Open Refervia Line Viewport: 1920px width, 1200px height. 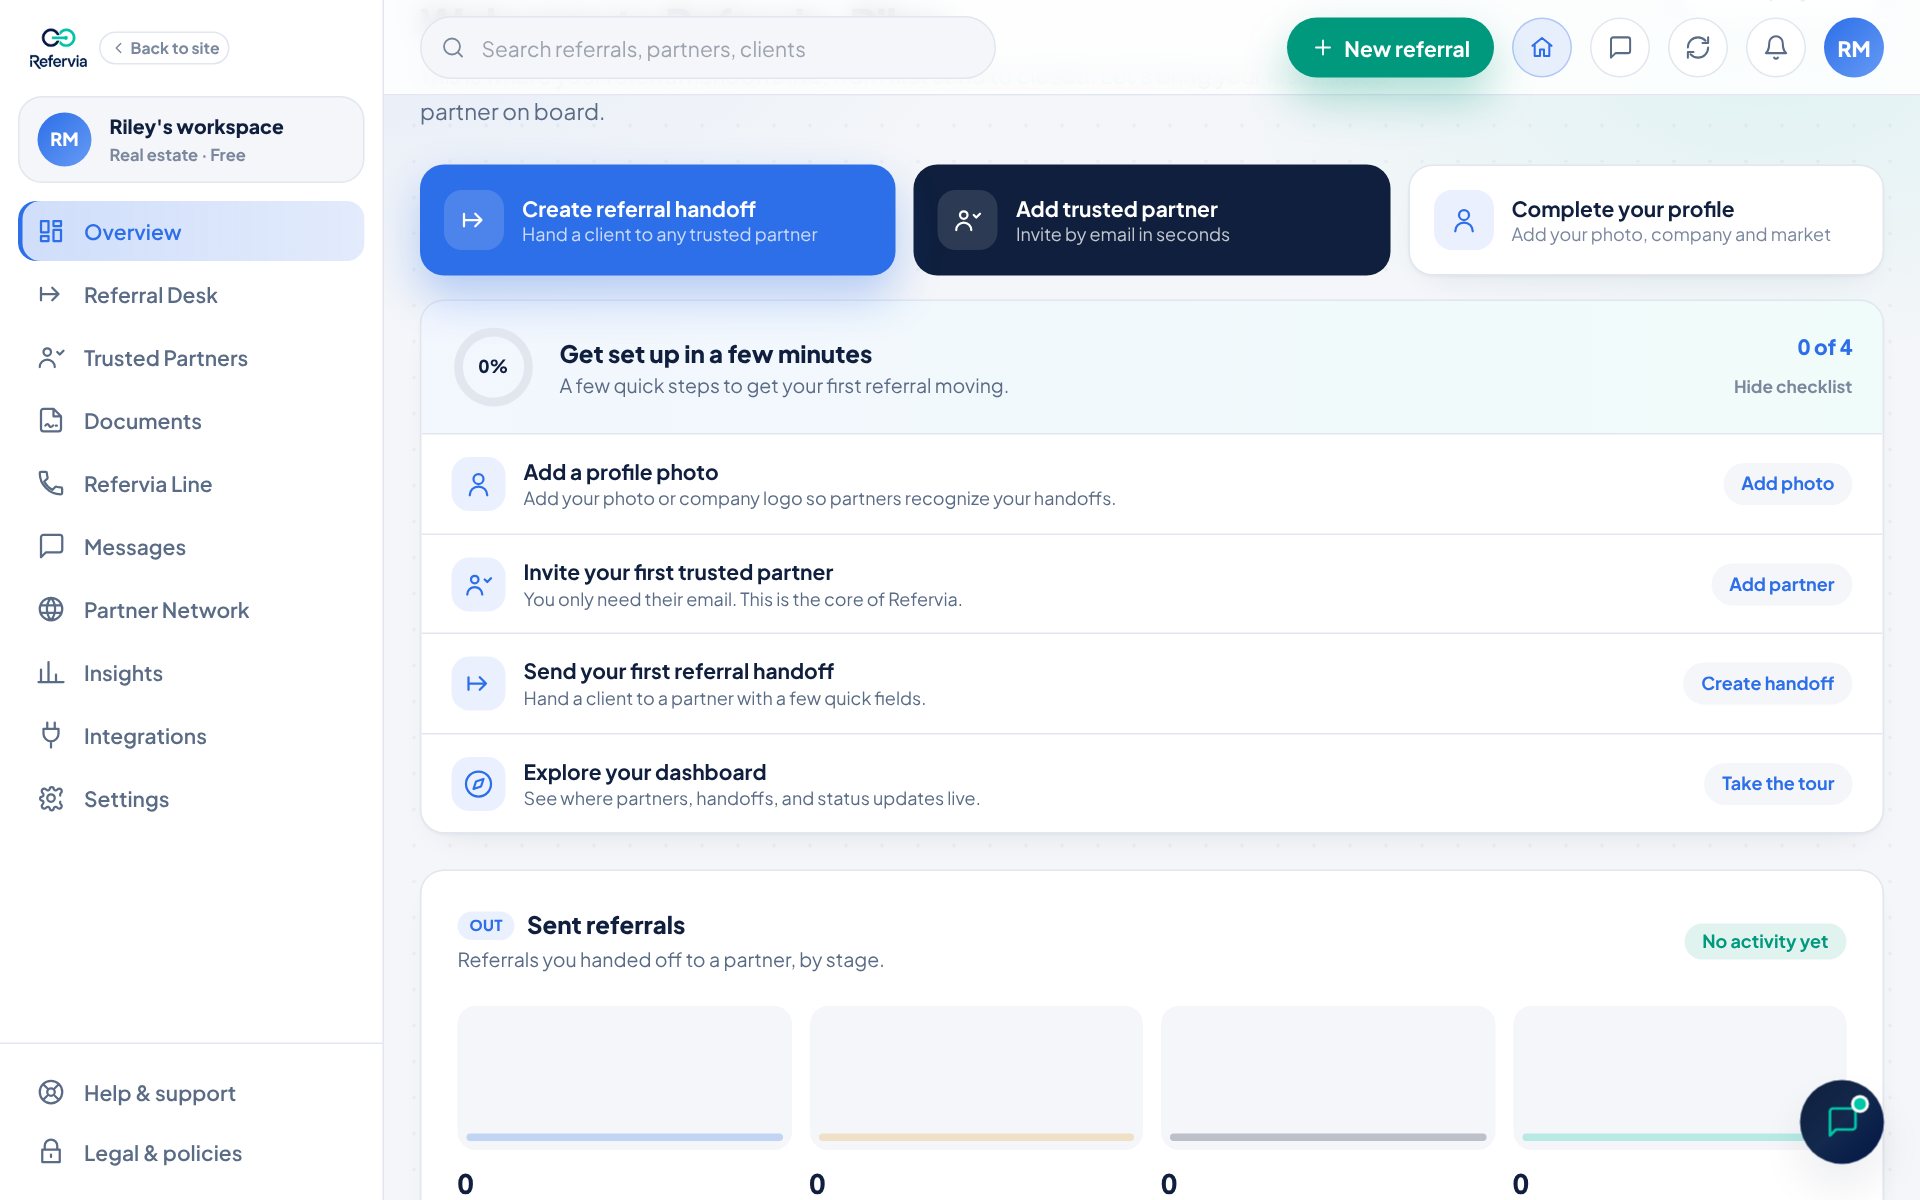coord(191,484)
